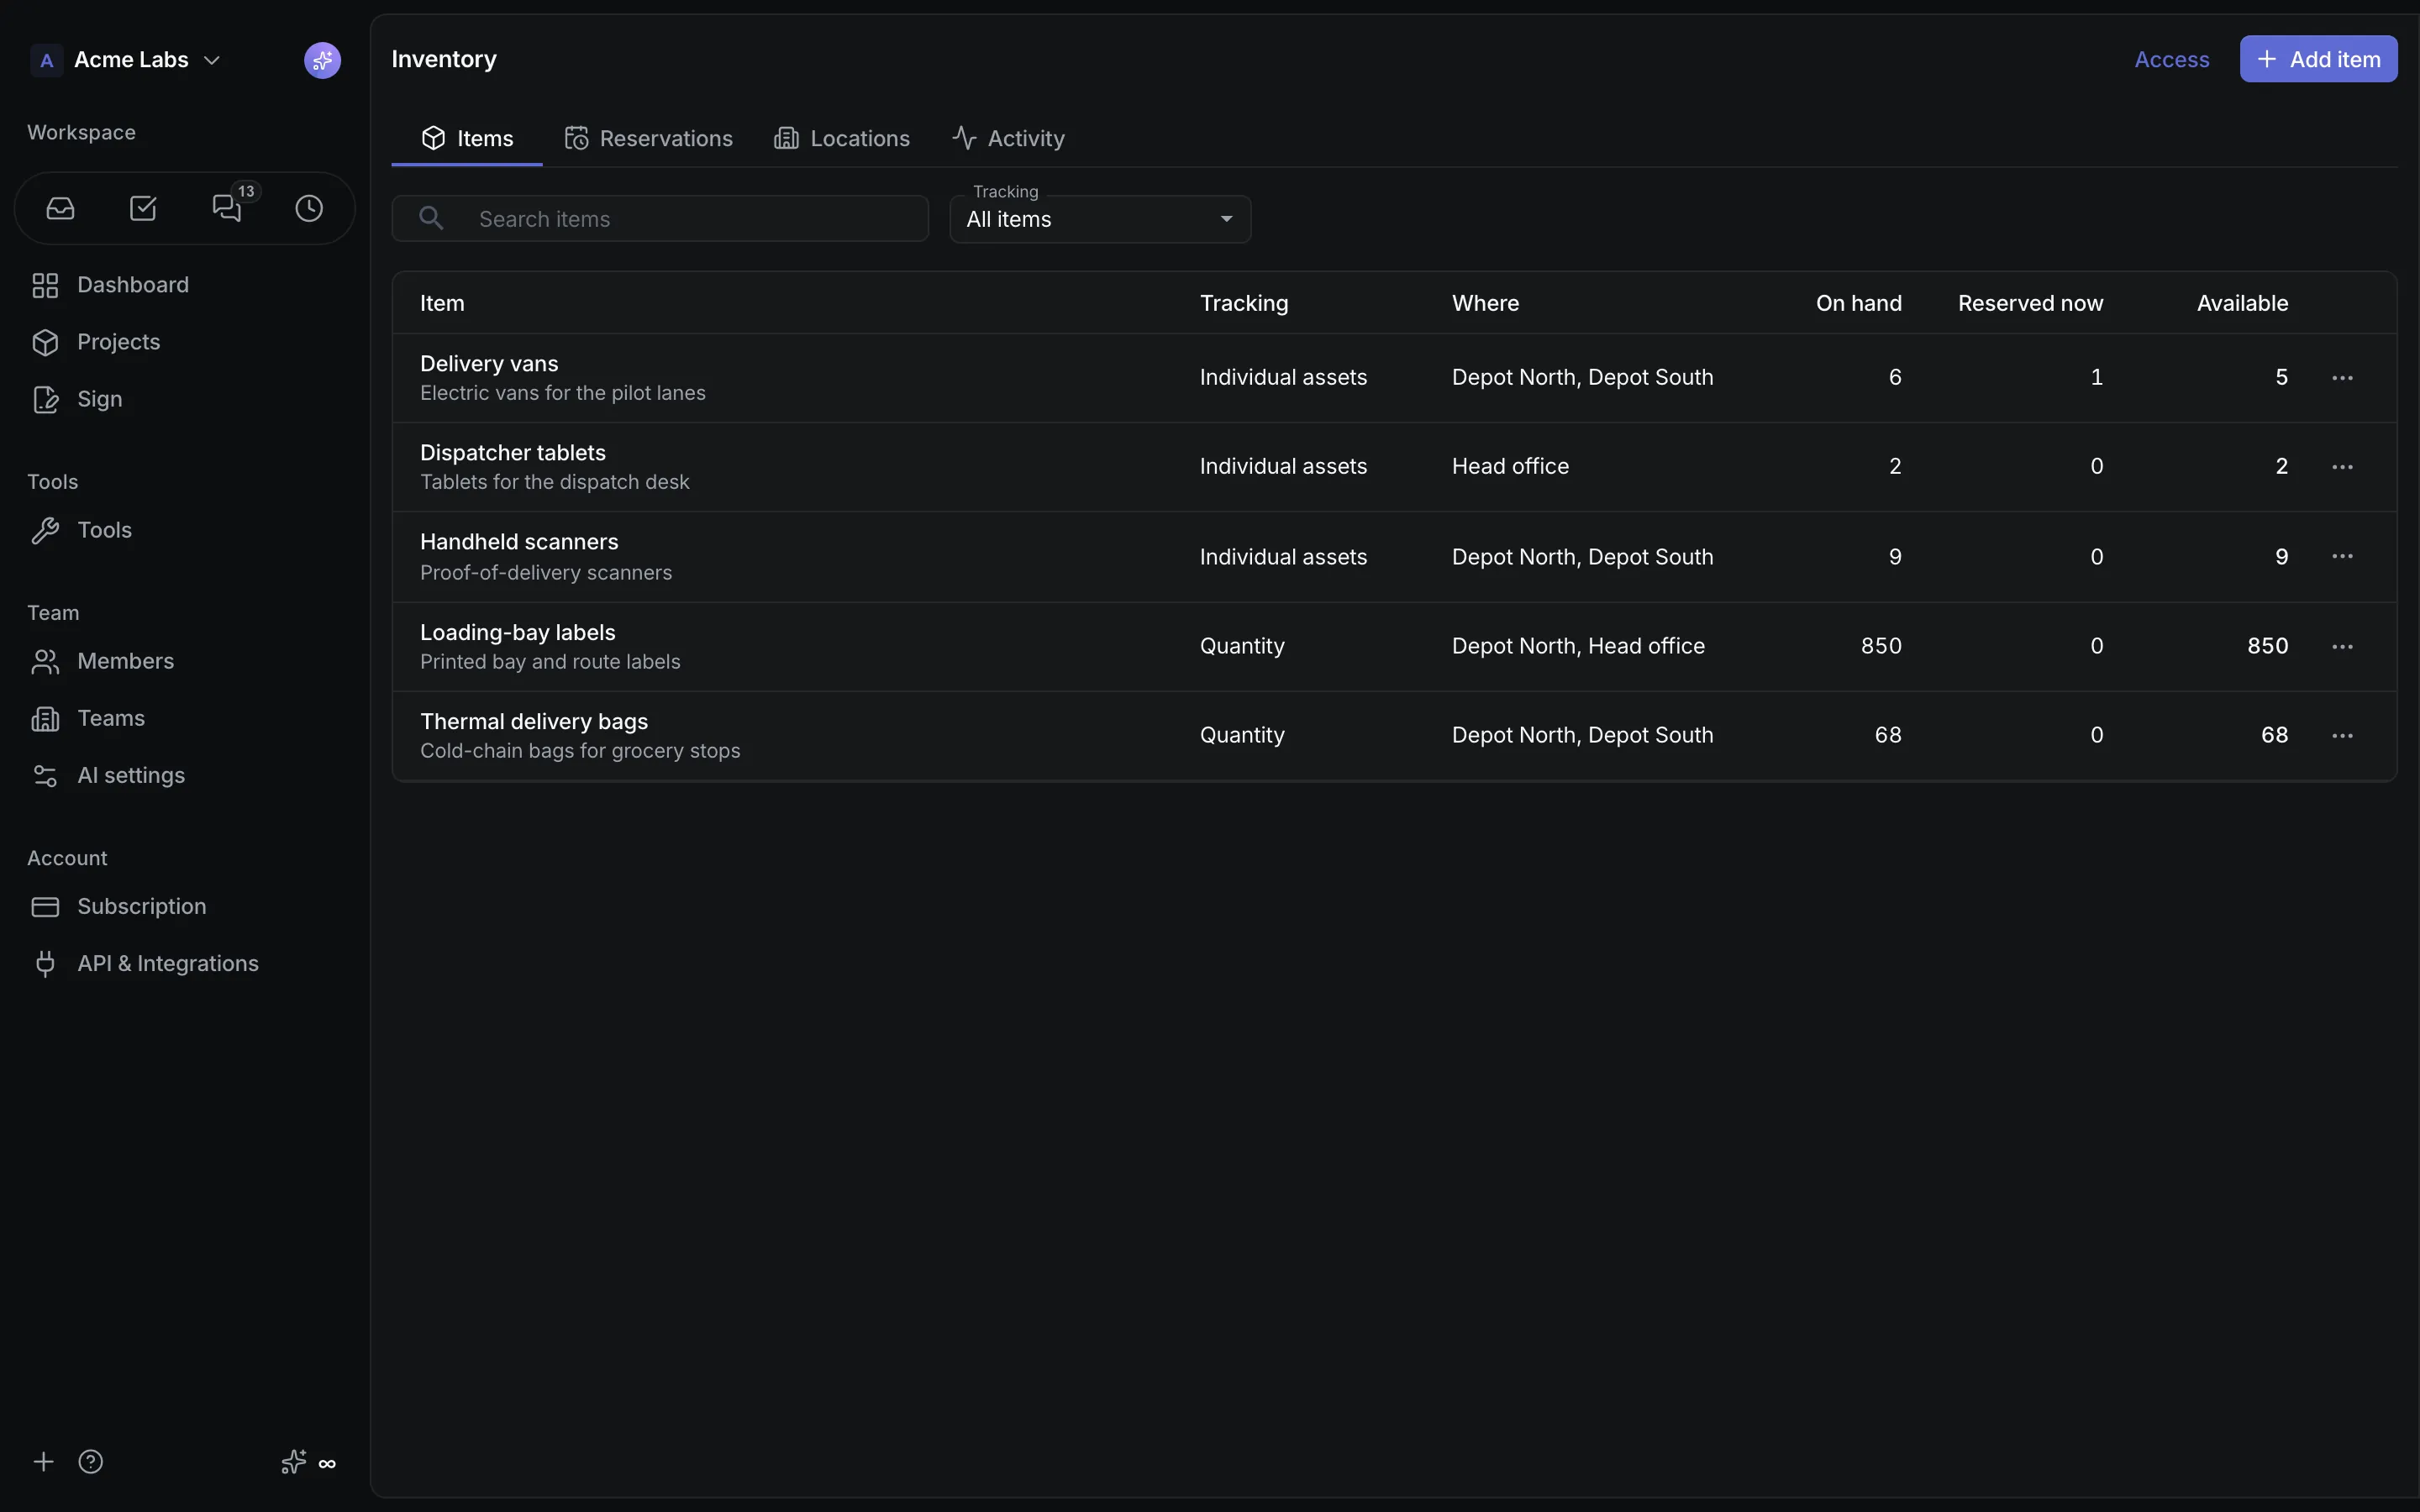Click the Access link
This screenshot has height=1512, width=2420.
pos(2172,59)
